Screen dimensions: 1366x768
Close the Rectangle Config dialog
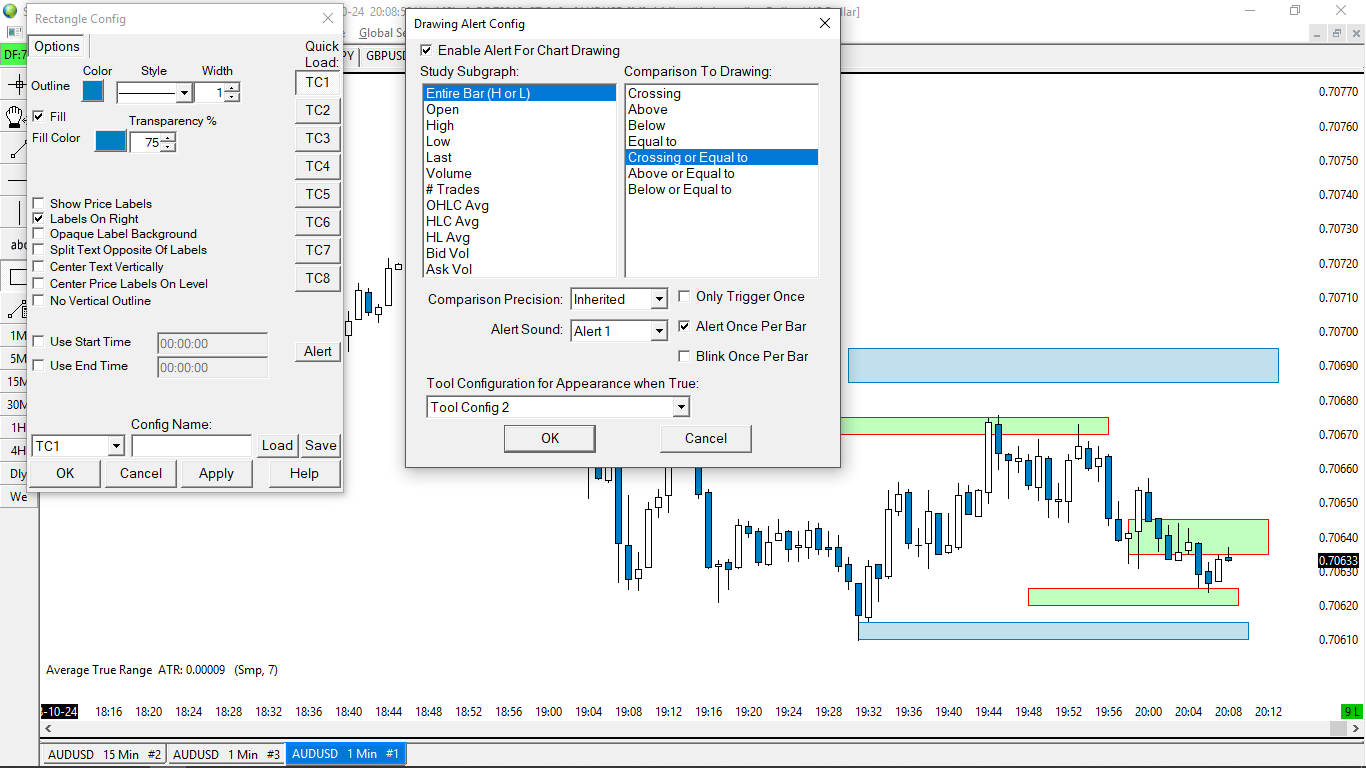[328, 18]
